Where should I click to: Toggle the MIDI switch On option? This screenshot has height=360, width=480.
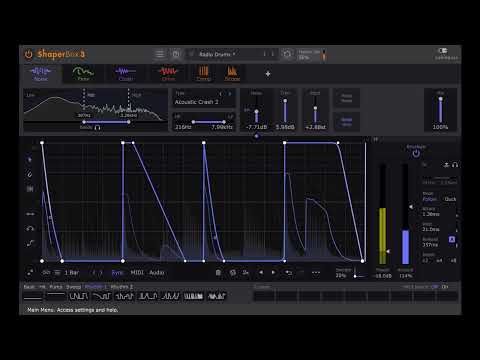(445, 287)
